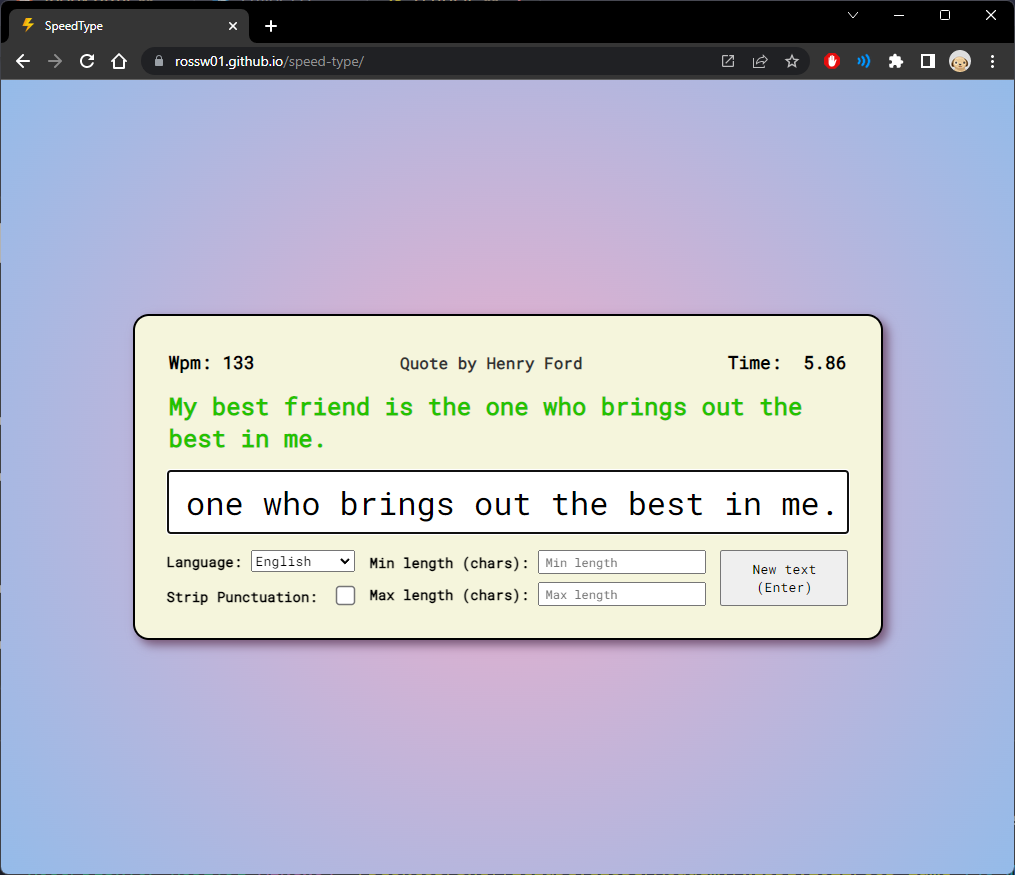The height and width of the screenshot is (875, 1015).
Task: Open the tab search chevron
Action: pyautogui.click(x=853, y=15)
